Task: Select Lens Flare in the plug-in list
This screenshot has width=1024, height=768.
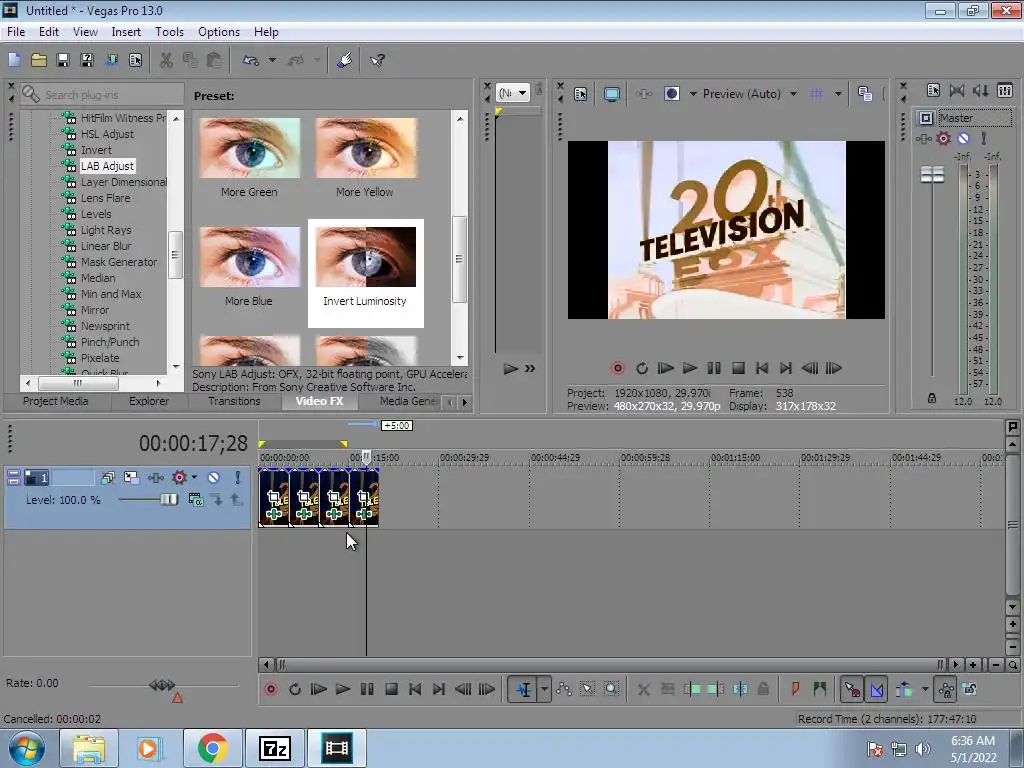Action: click(x=105, y=198)
